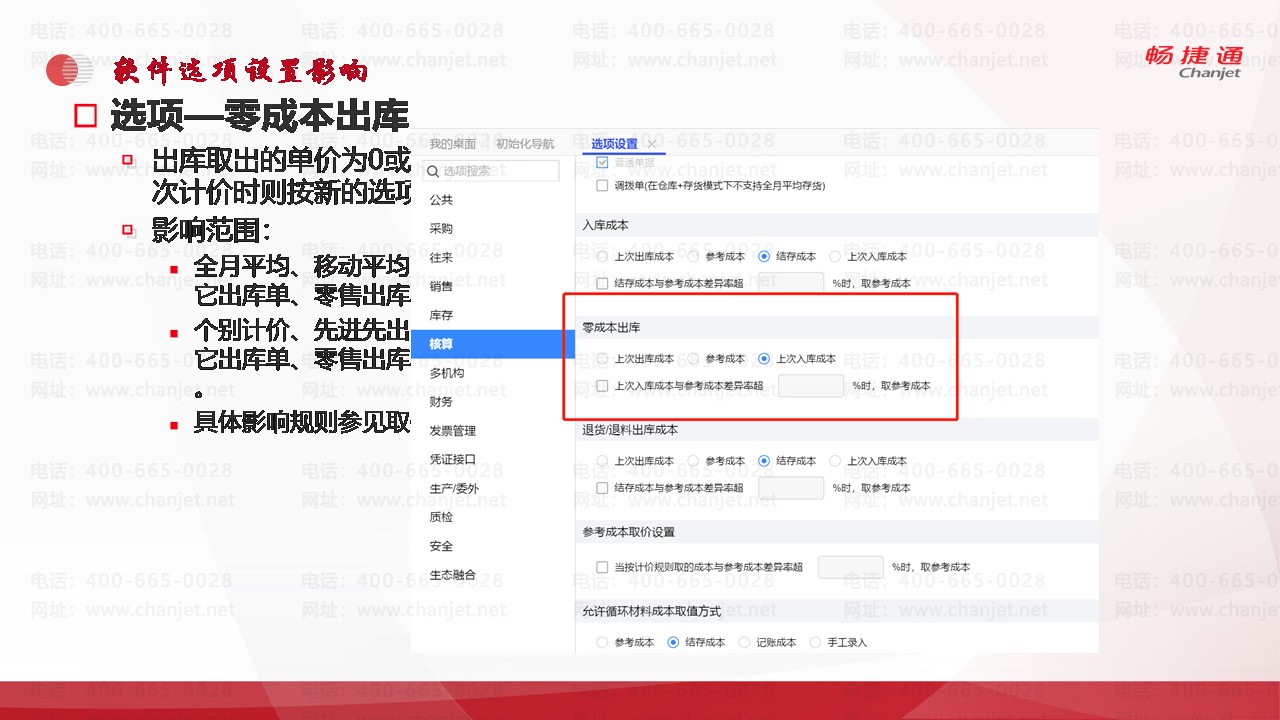This screenshot has height=720, width=1280.
Task: Select the 选项设置 tab
Action: click(x=614, y=144)
